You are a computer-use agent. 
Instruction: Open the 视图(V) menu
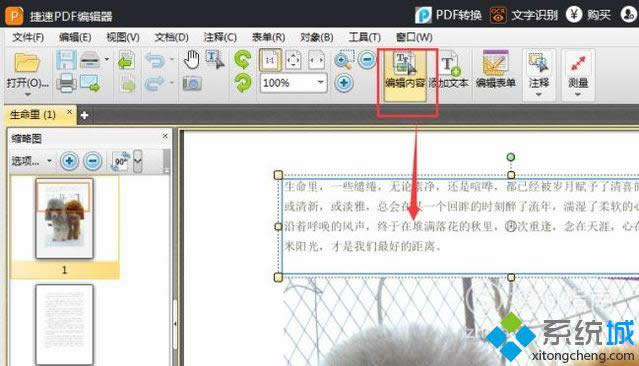[x=123, y=37]
